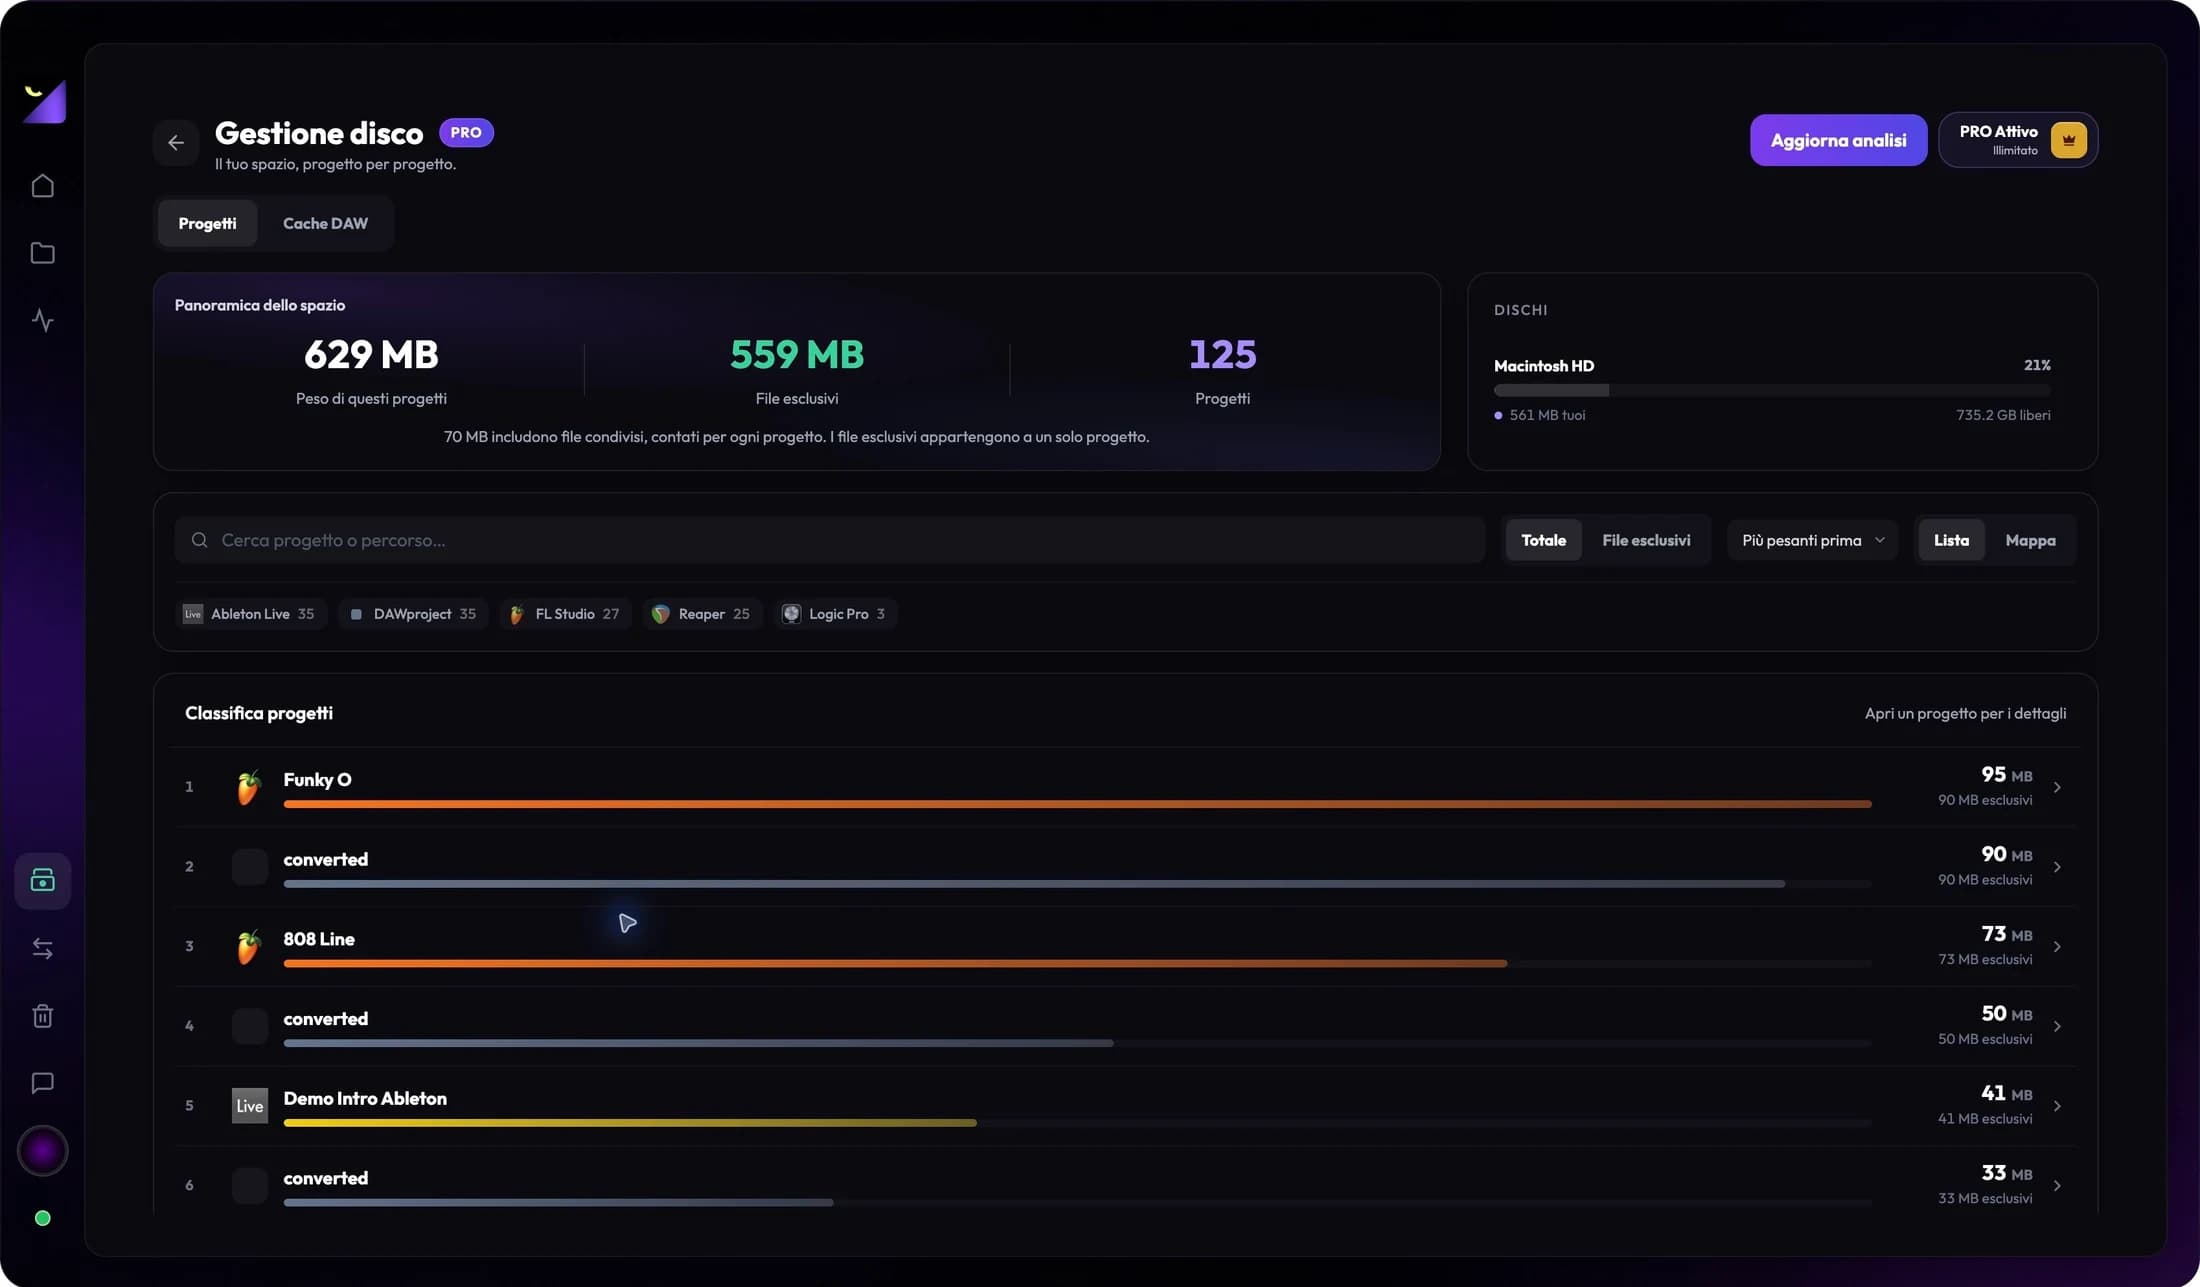This screenshot has width=2200, height=1287.
Task: Open the trash sidebar icon
Action: tap(42, 1016)
